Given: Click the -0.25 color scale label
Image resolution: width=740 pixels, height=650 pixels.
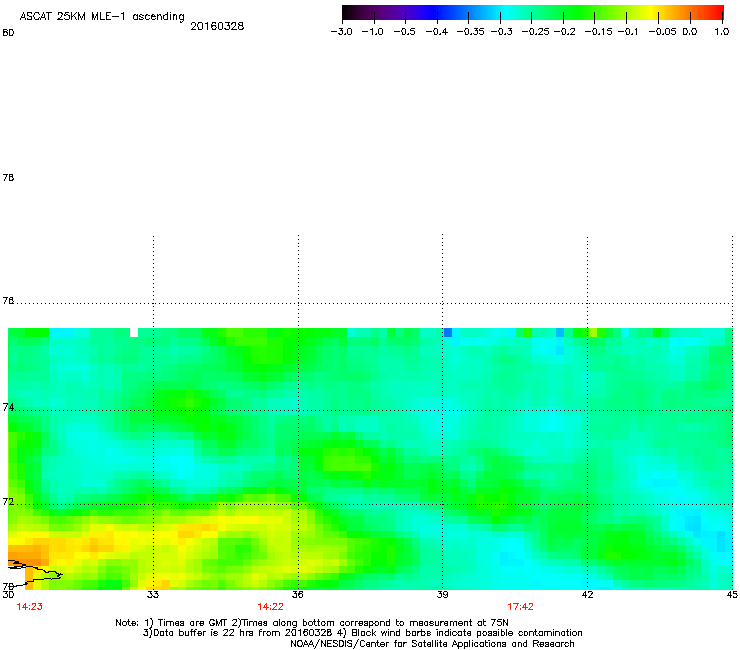Looking at the screenshot, I should pyautogui.click(x=536, y=32).
